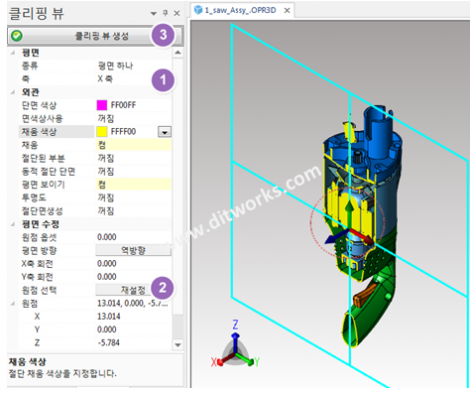The width and height of the screenshot is (470, 394).
Task: Click the X coordinate value 13.014
Action: [109, 316]
